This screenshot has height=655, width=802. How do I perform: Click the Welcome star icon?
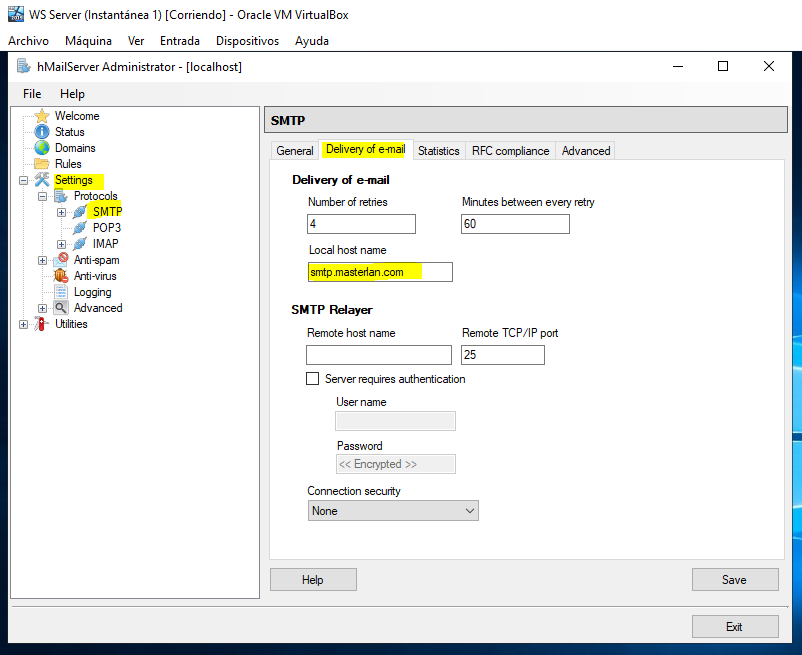42,116
